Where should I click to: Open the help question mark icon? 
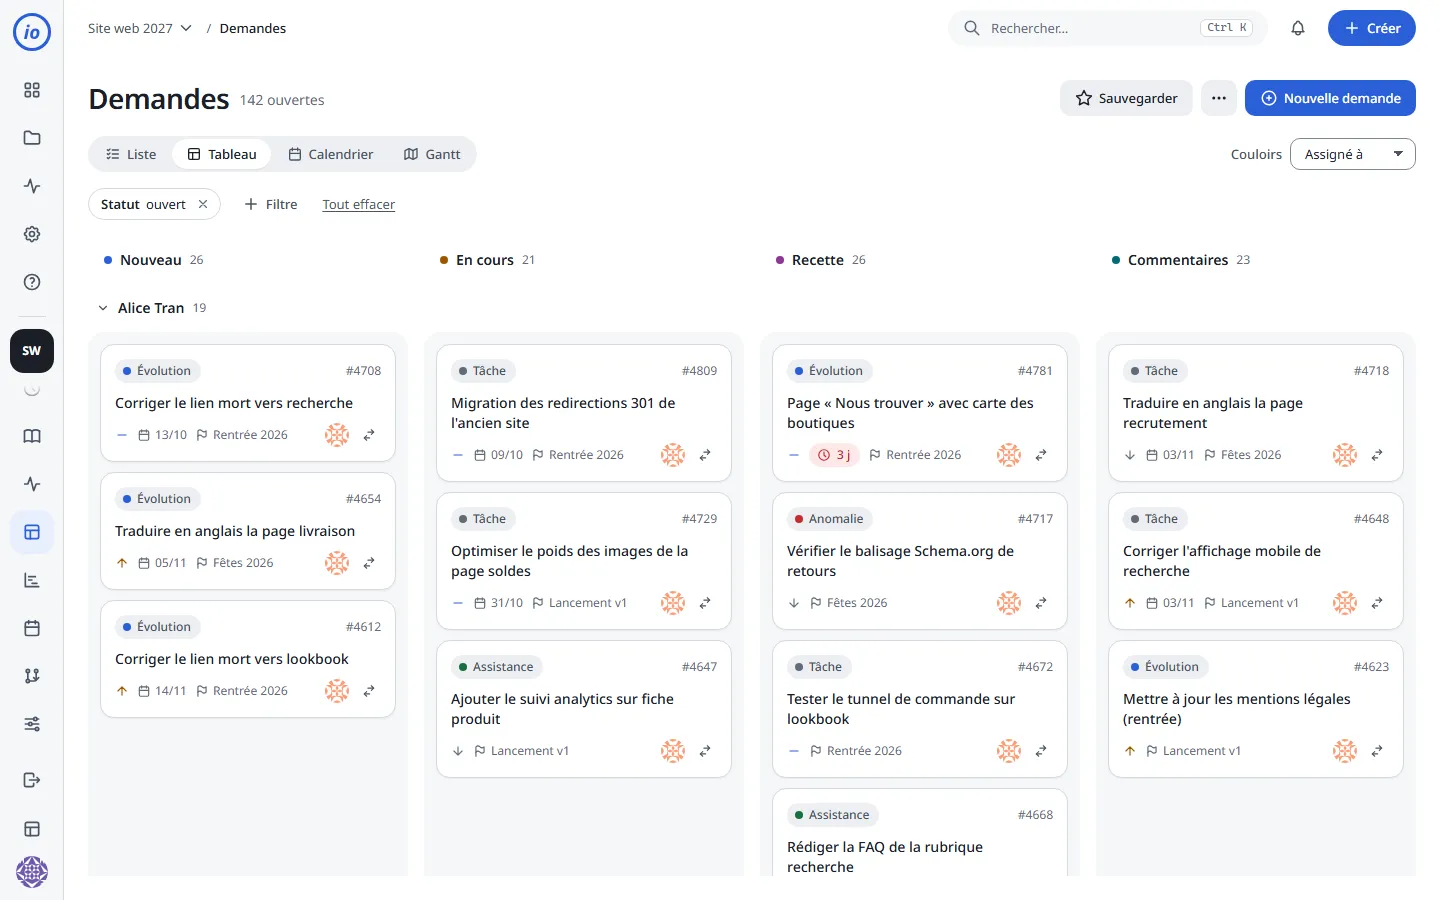(32, 282)
